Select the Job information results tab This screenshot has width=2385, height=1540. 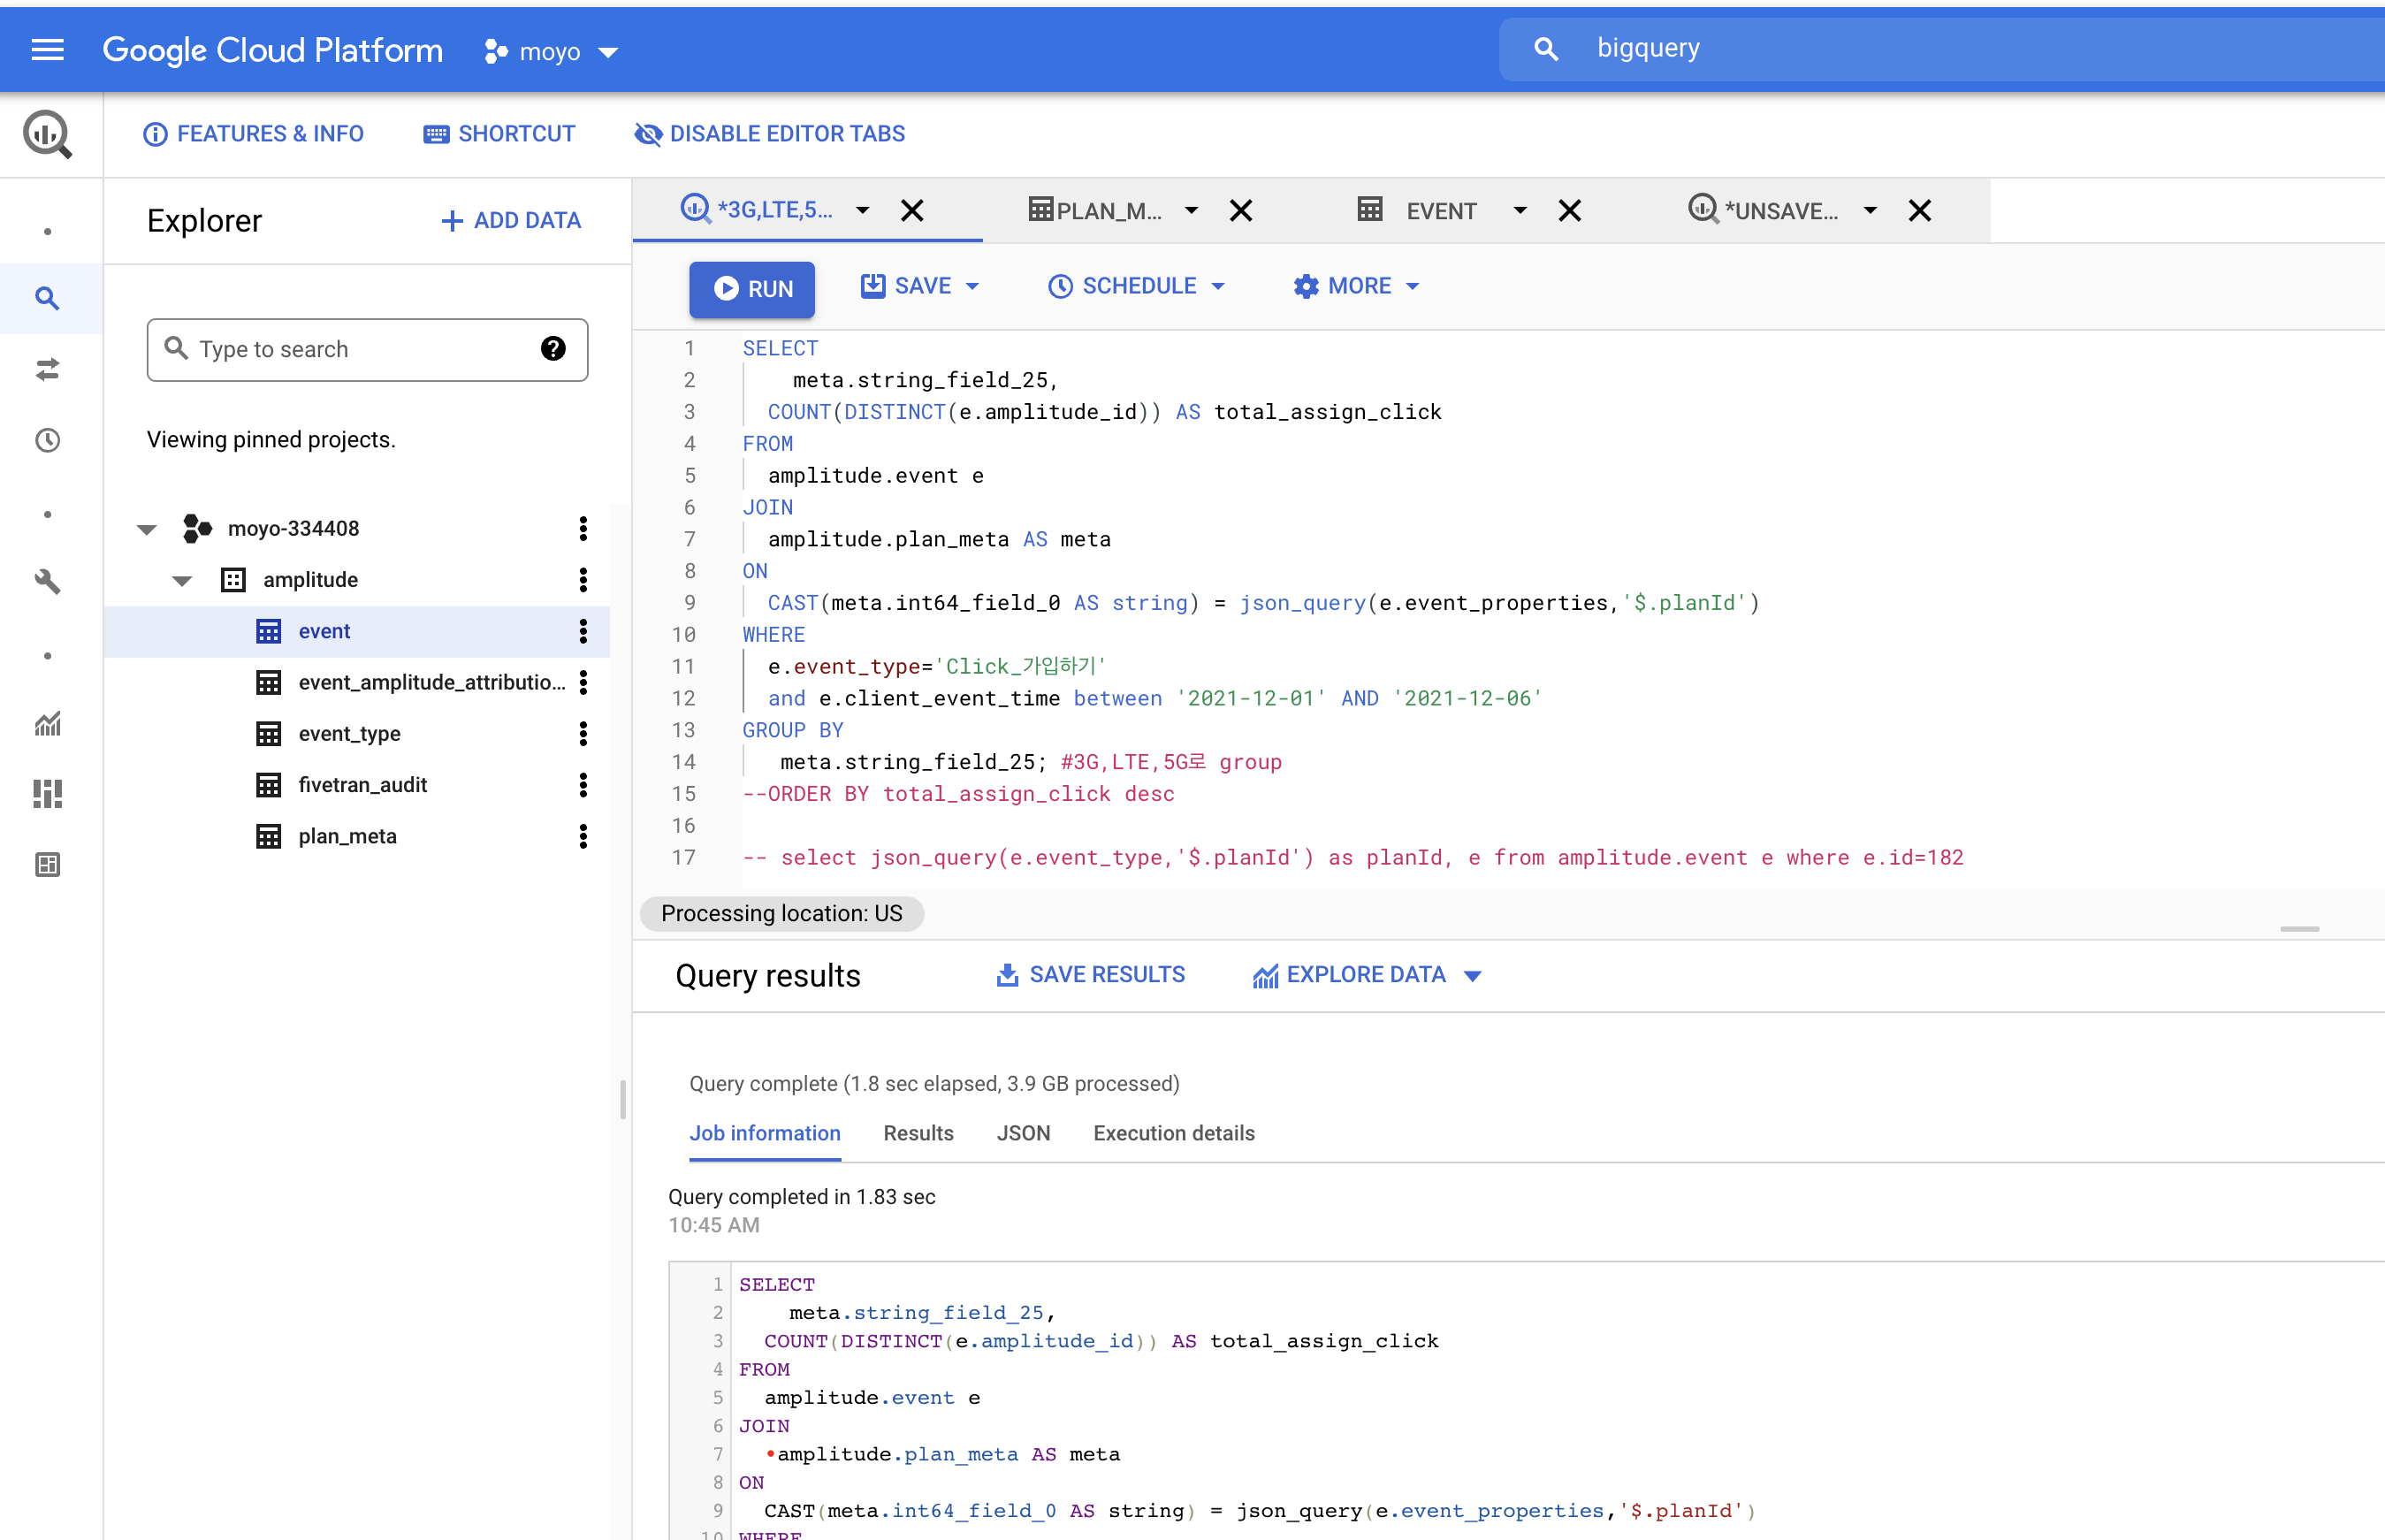click(x=765, y=1133)
